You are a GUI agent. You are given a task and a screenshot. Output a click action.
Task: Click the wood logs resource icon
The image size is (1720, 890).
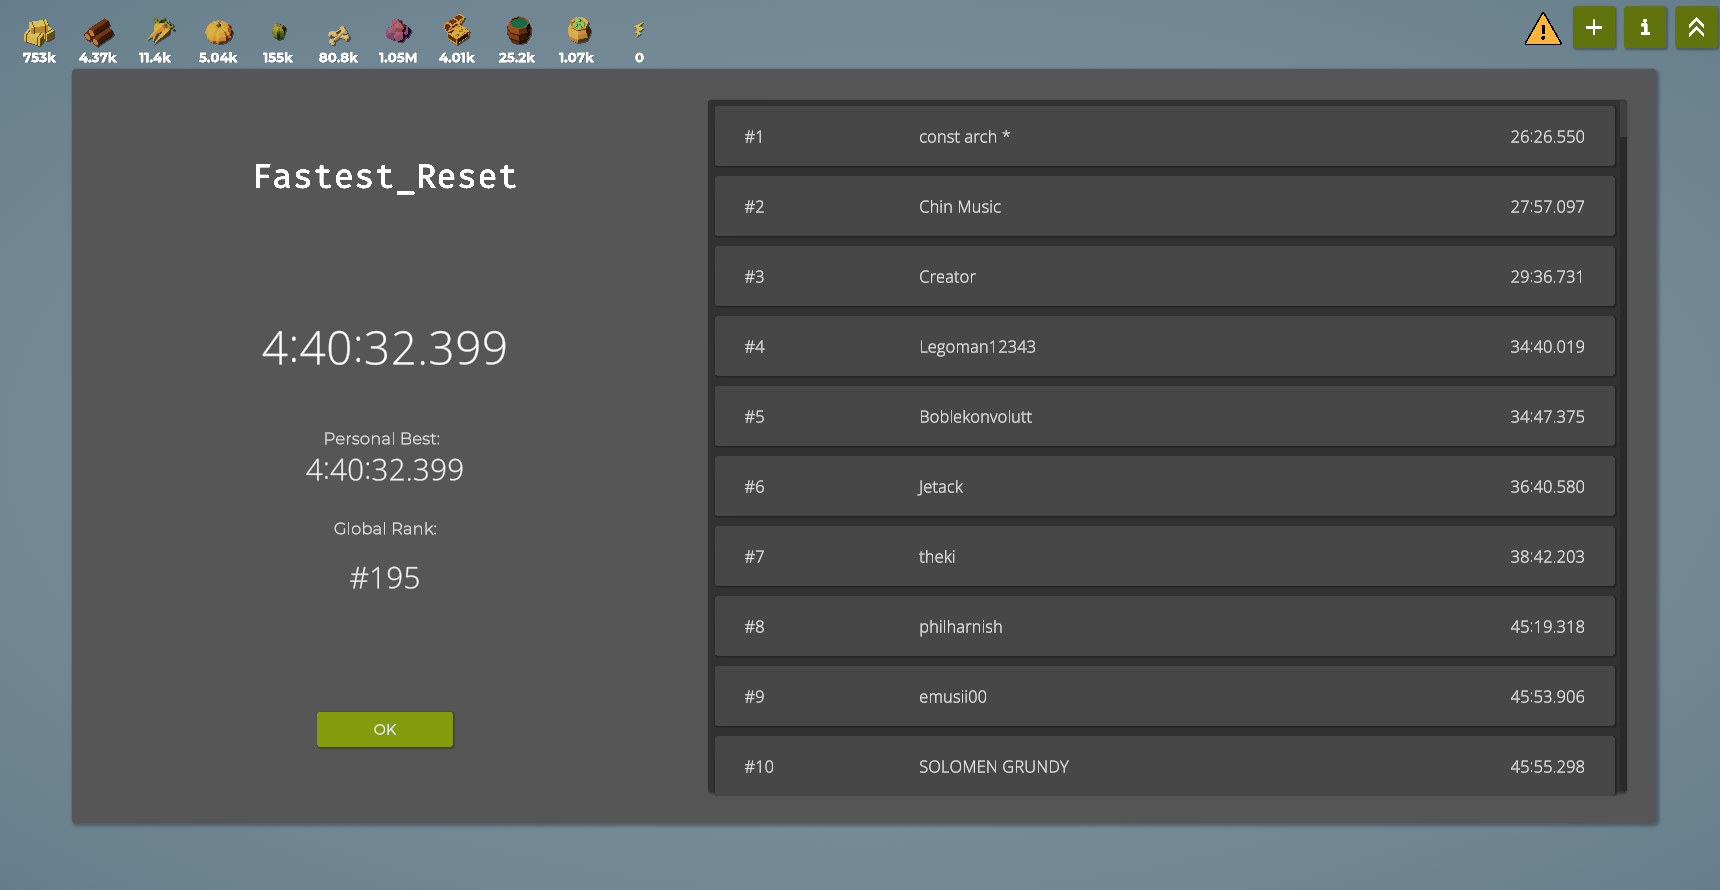[x=98, y=33]
